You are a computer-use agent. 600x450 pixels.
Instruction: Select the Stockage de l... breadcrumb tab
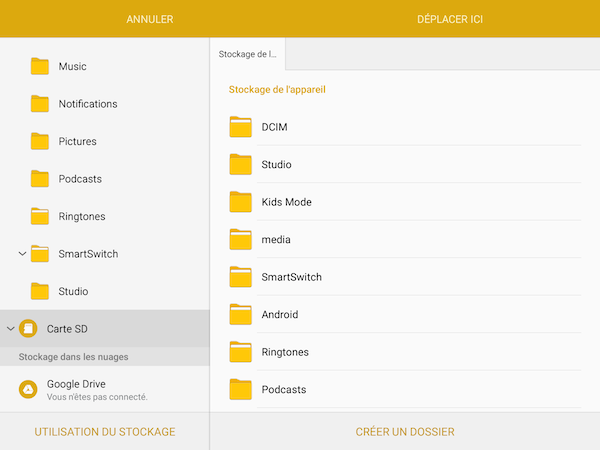(x=247, y=54)
